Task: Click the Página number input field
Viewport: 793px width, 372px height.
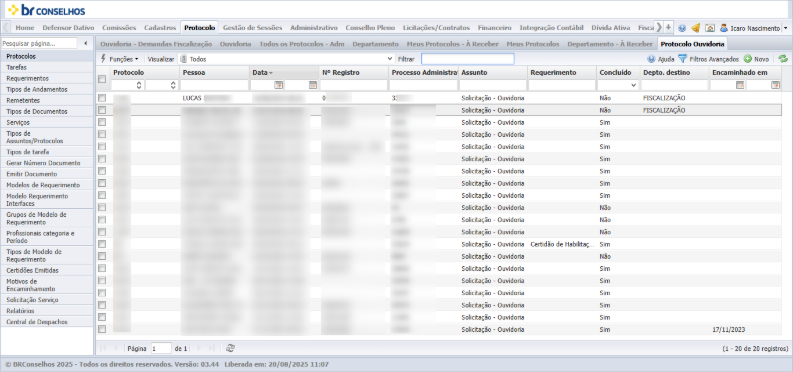Action: pyautogui.click(x=161, y=348)
